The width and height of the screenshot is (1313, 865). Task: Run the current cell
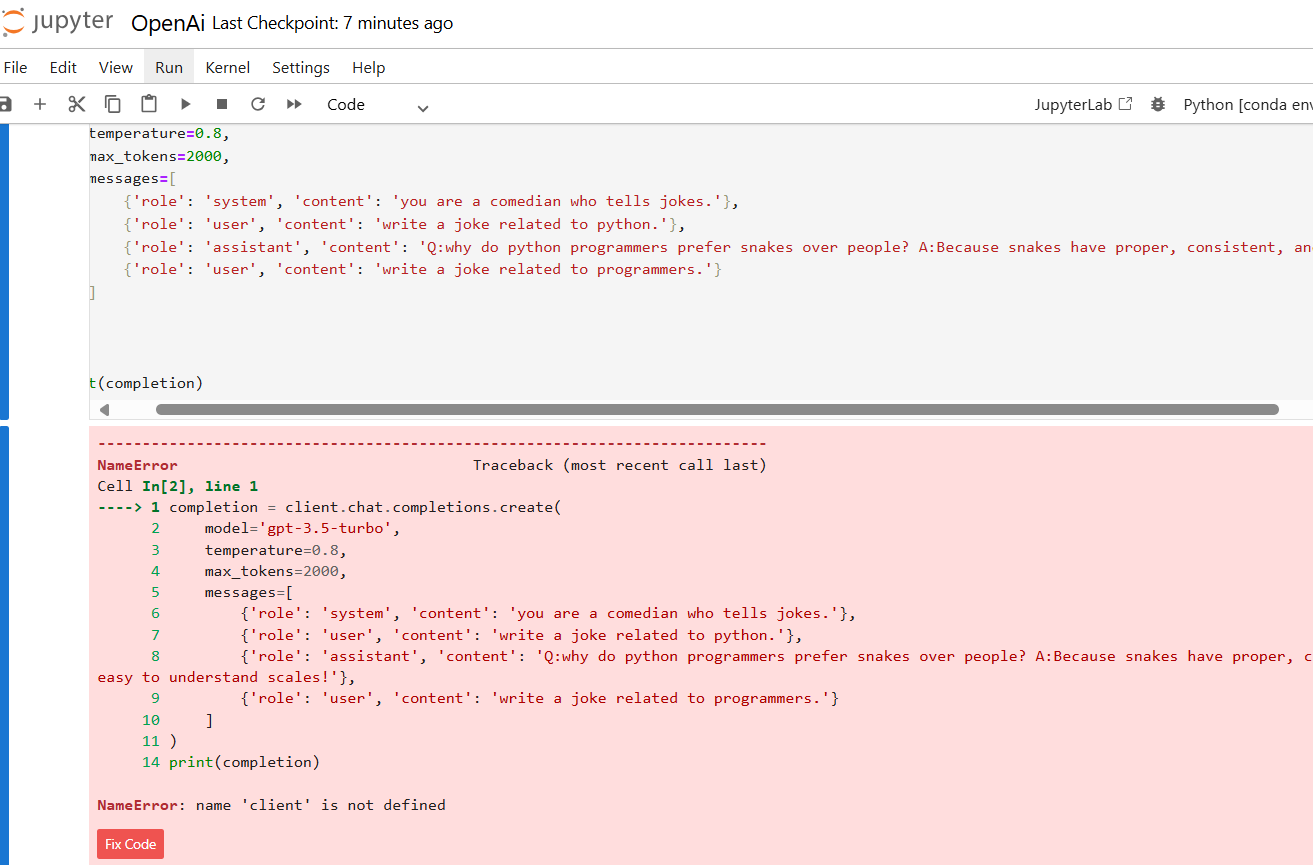(185, 104)
